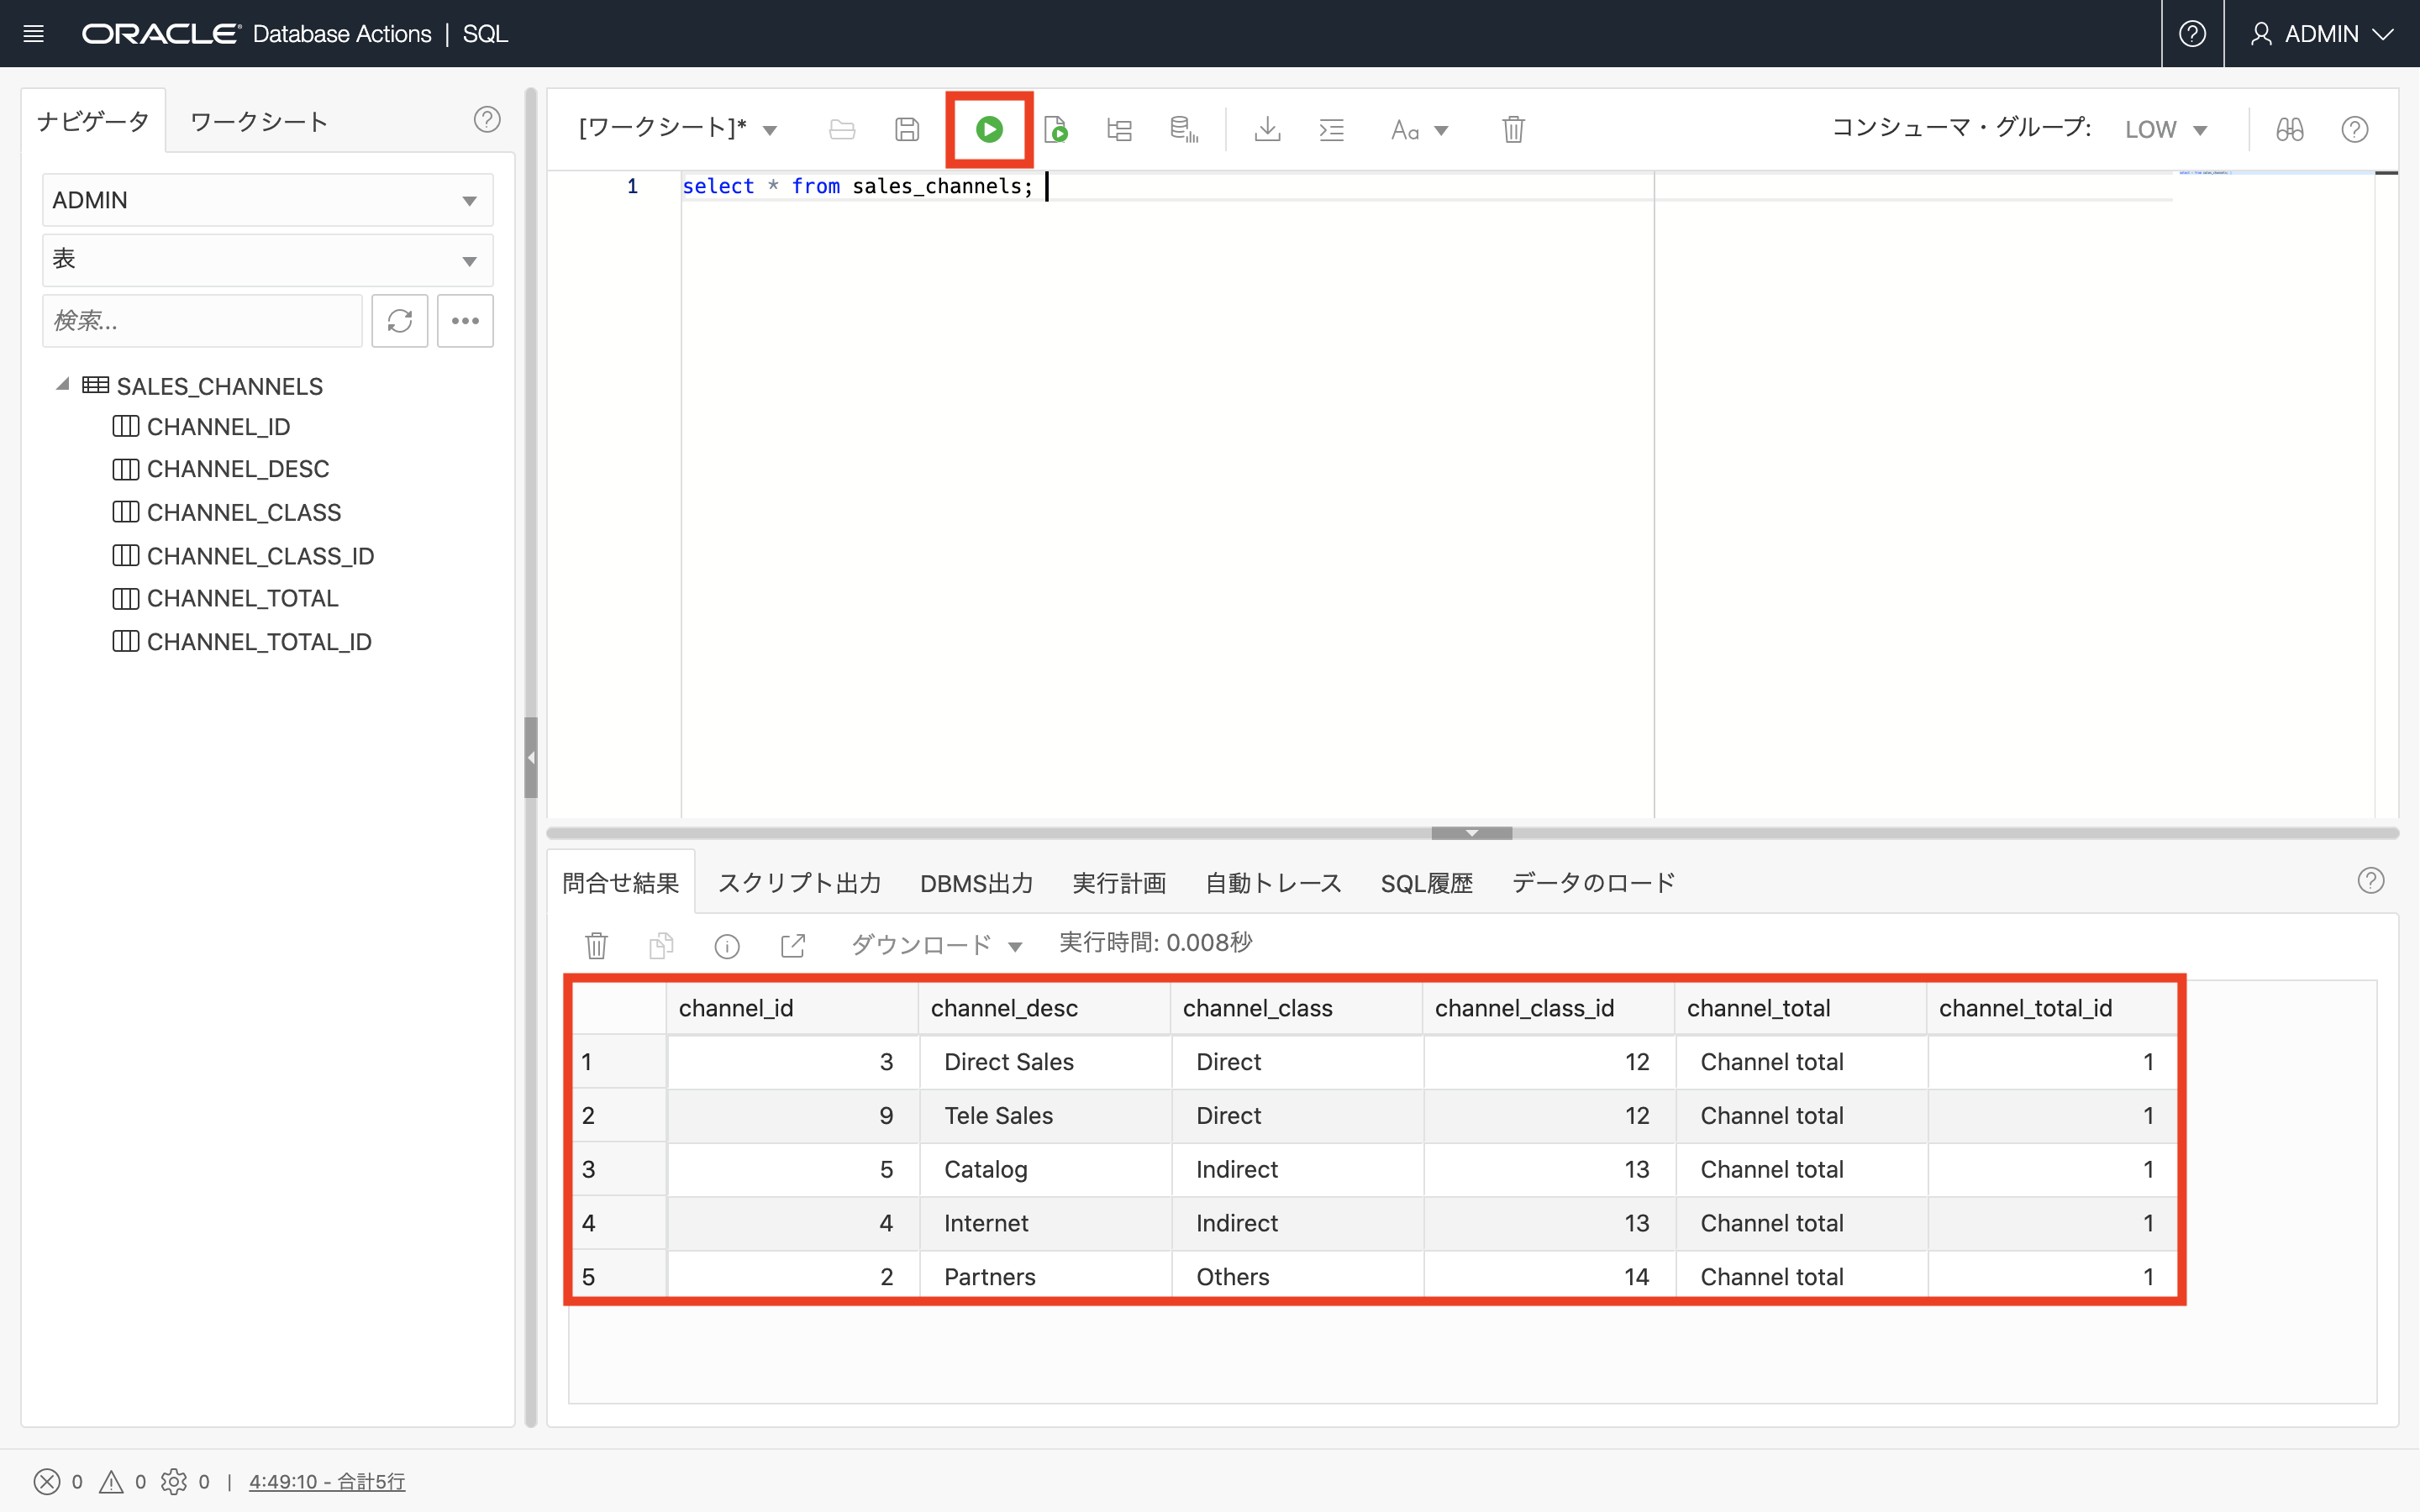The width and height of the screenshot is (2420, 1512).
Task: Switch to the スクリプト出力 tab
Action: (x=799, y=883)
